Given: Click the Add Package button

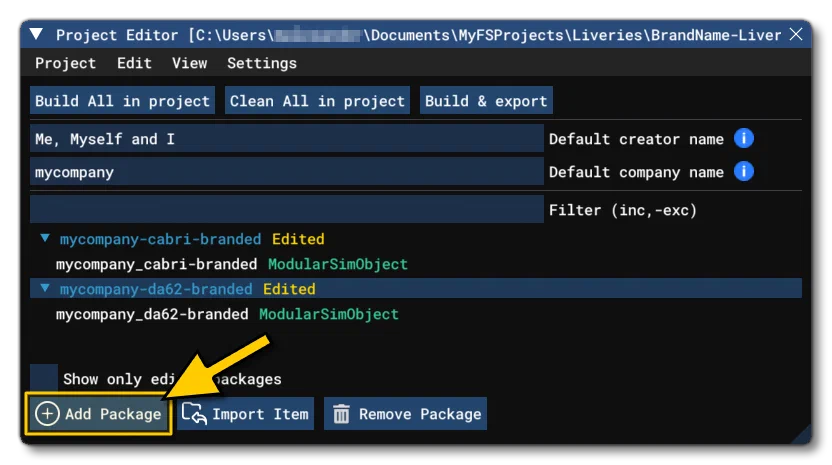Looking at the screenshot, I should point(98,414).
